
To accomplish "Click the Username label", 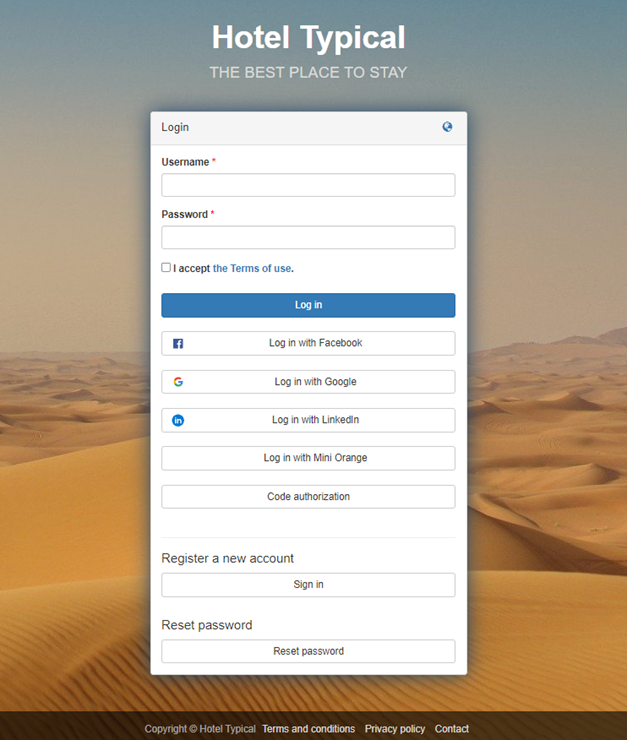I will pyautogui.click(x=185, y=162).
